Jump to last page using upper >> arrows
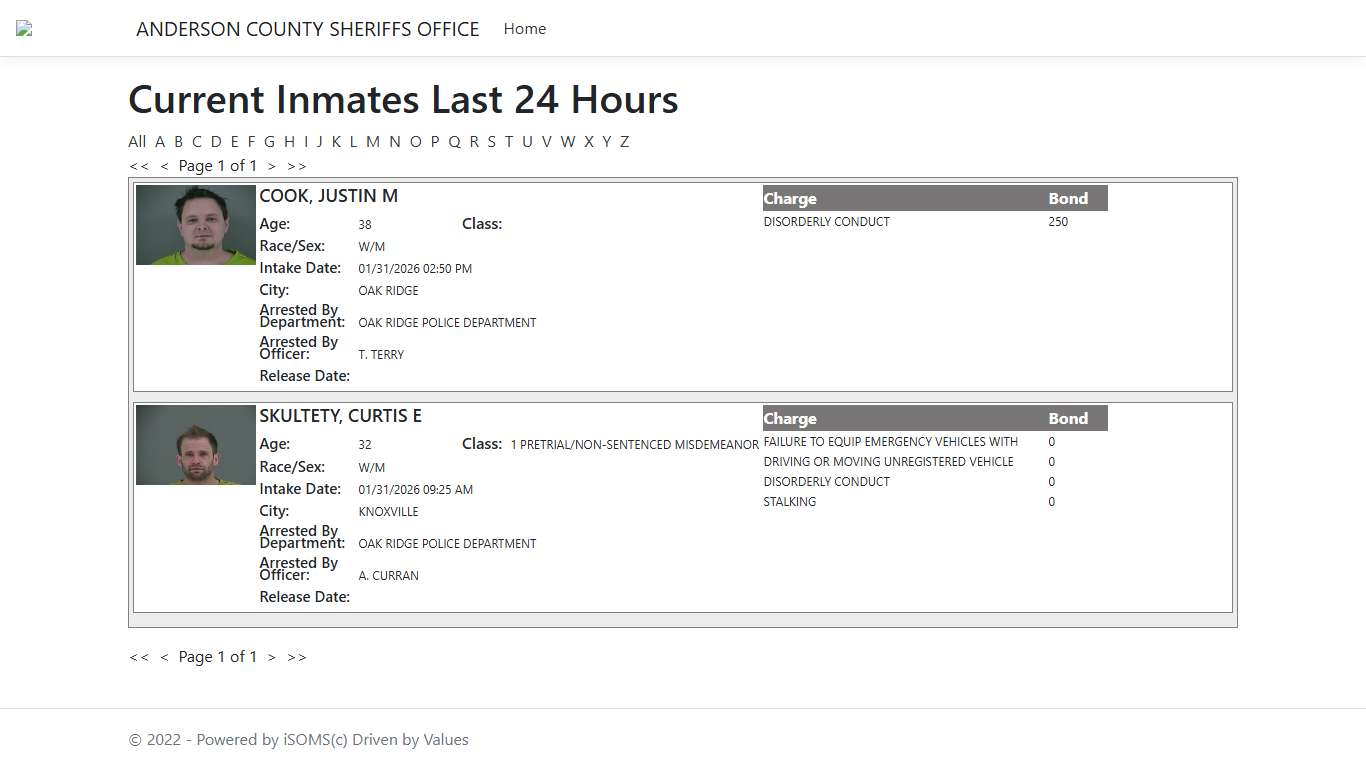Screen dimensions: 1366x768 point(297,166)
